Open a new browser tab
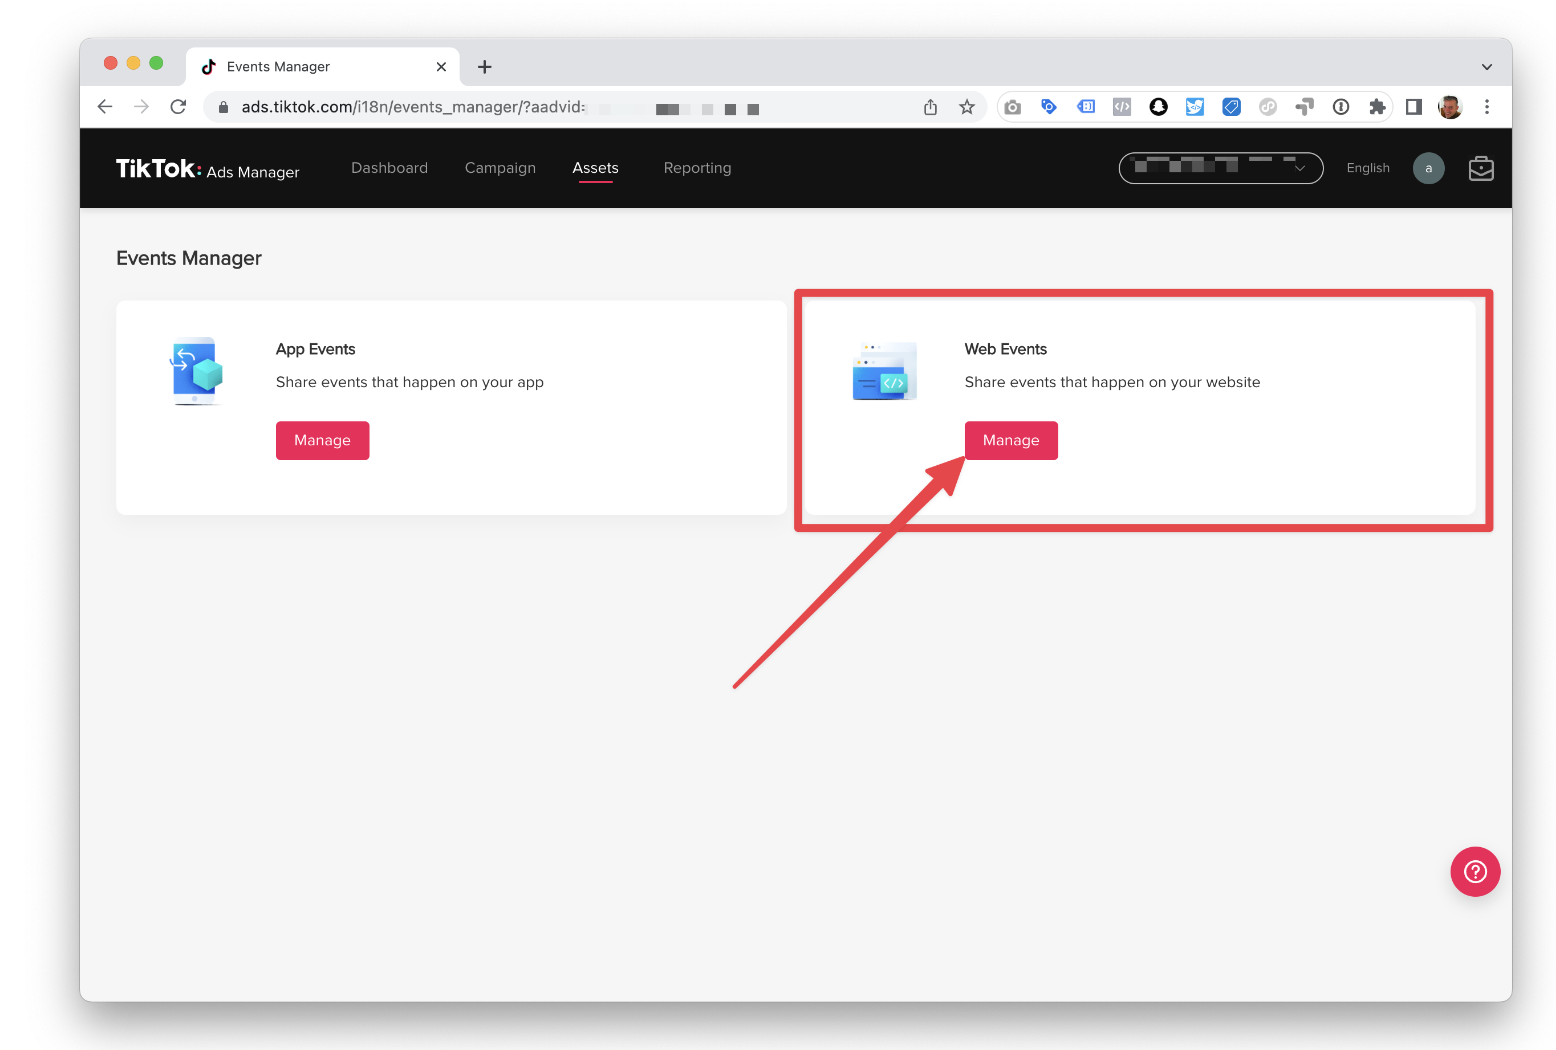 tap(485, 67)
